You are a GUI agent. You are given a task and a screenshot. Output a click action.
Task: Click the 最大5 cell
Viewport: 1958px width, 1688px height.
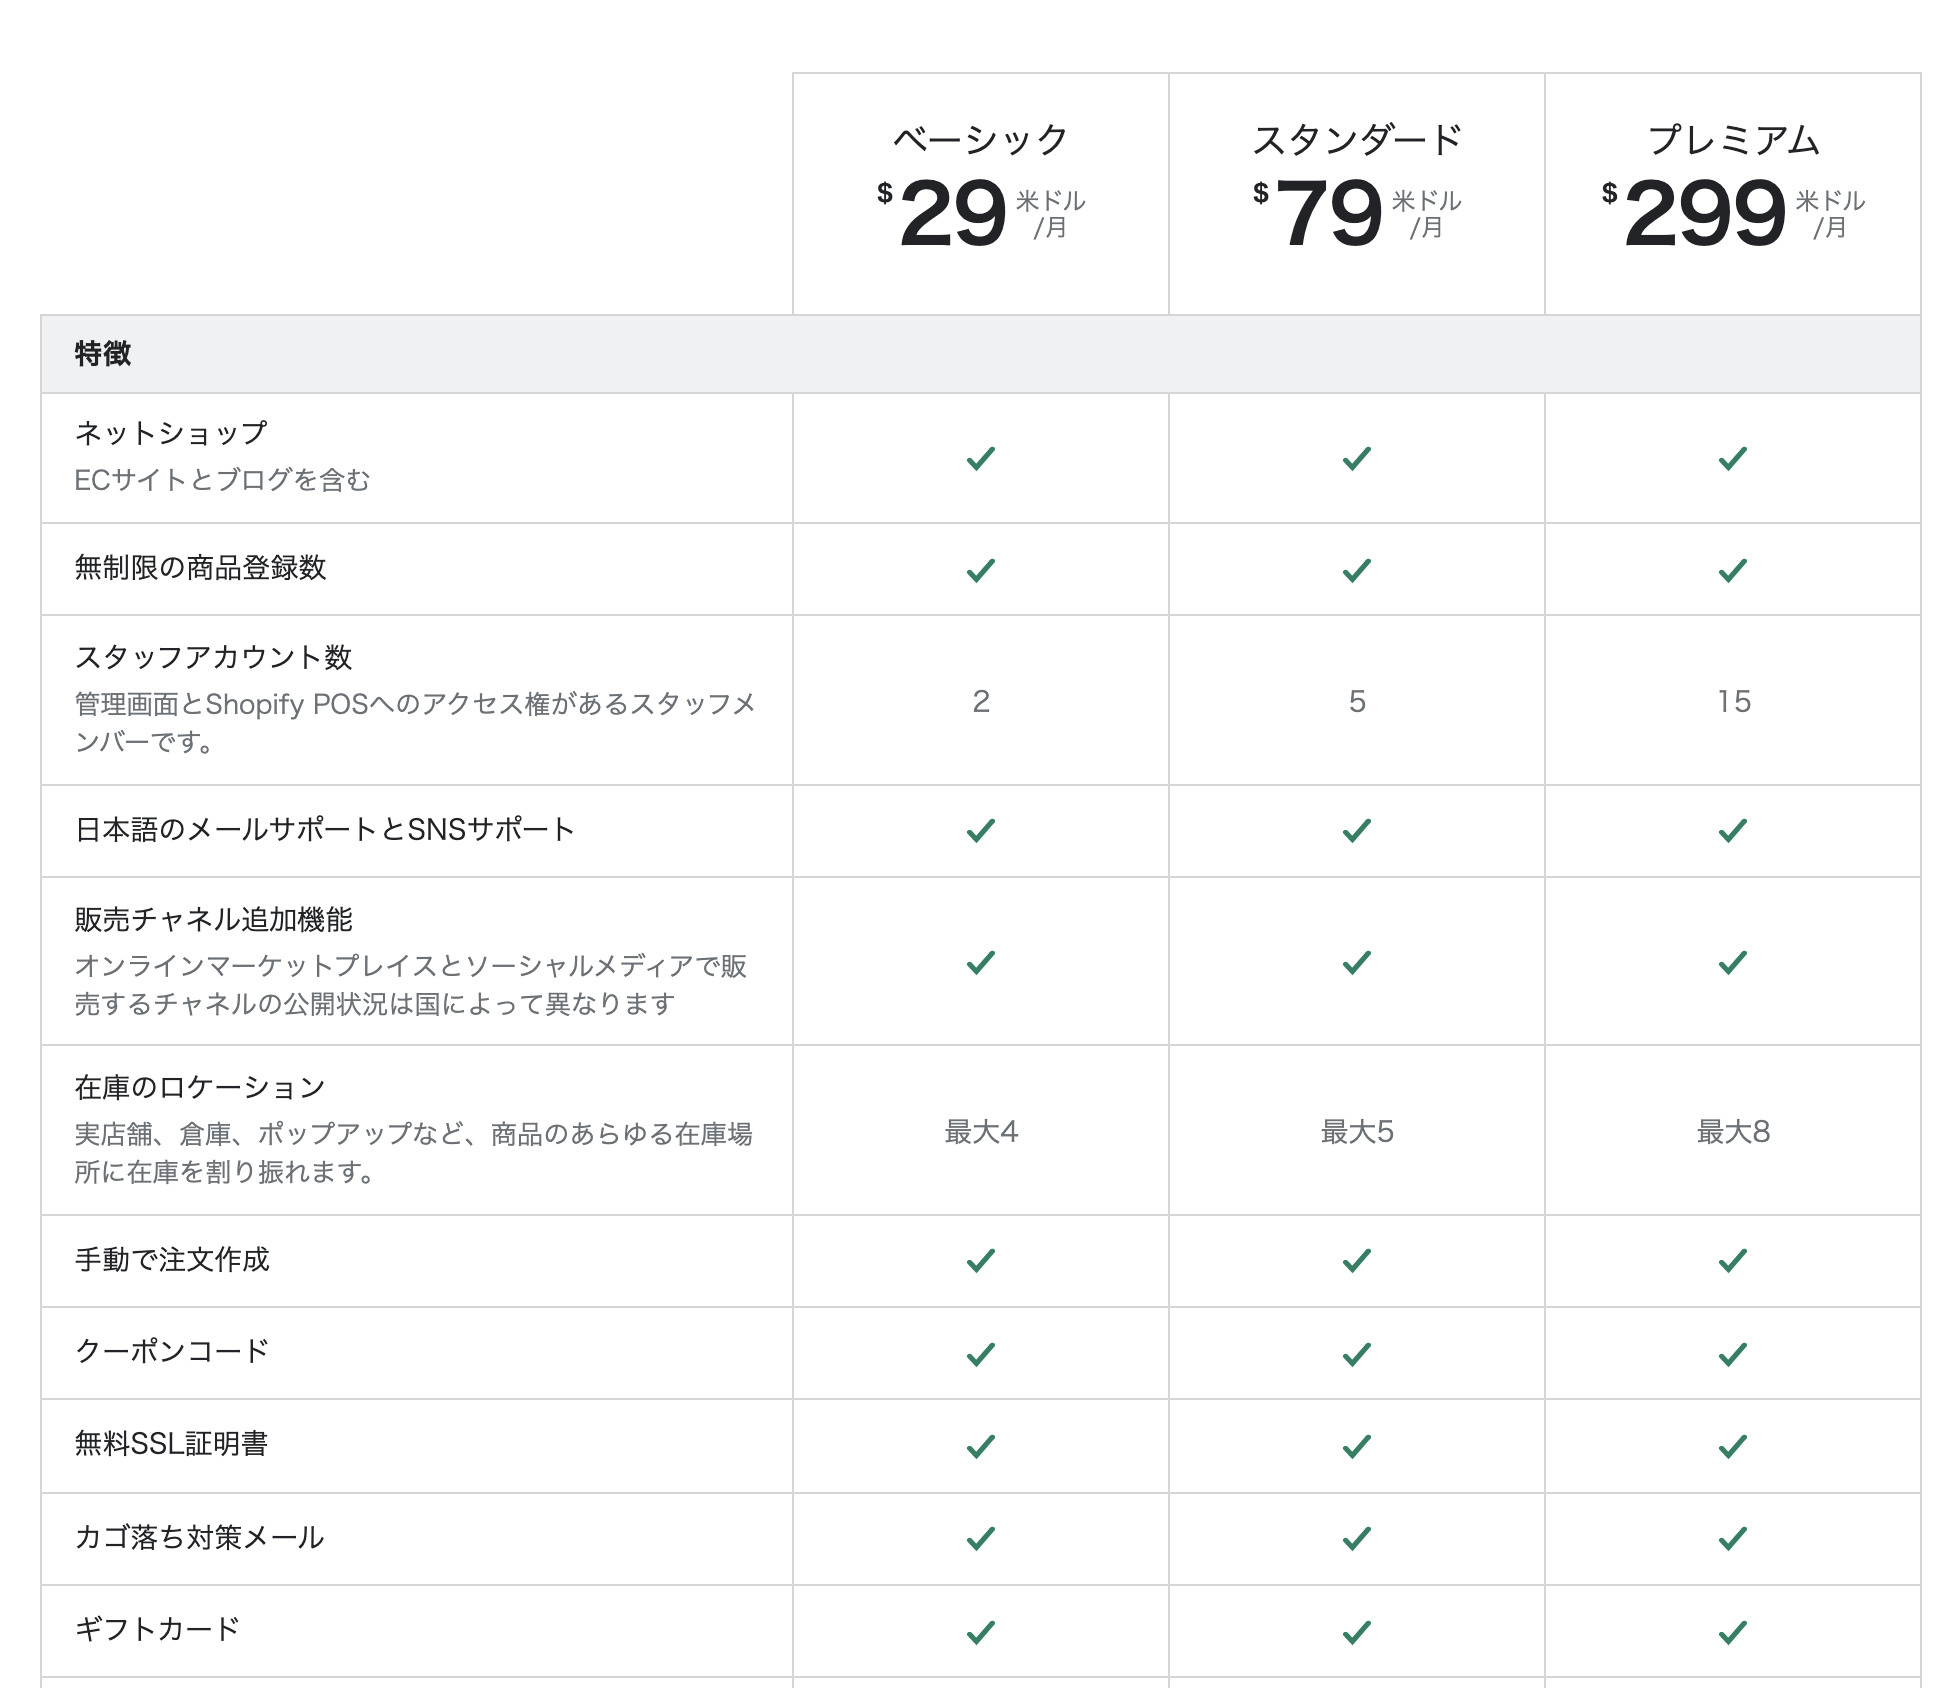1357,1132
